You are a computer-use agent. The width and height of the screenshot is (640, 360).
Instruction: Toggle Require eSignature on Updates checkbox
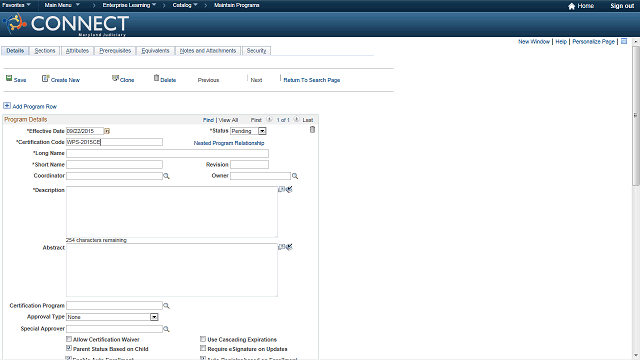(x=203, y=349)
